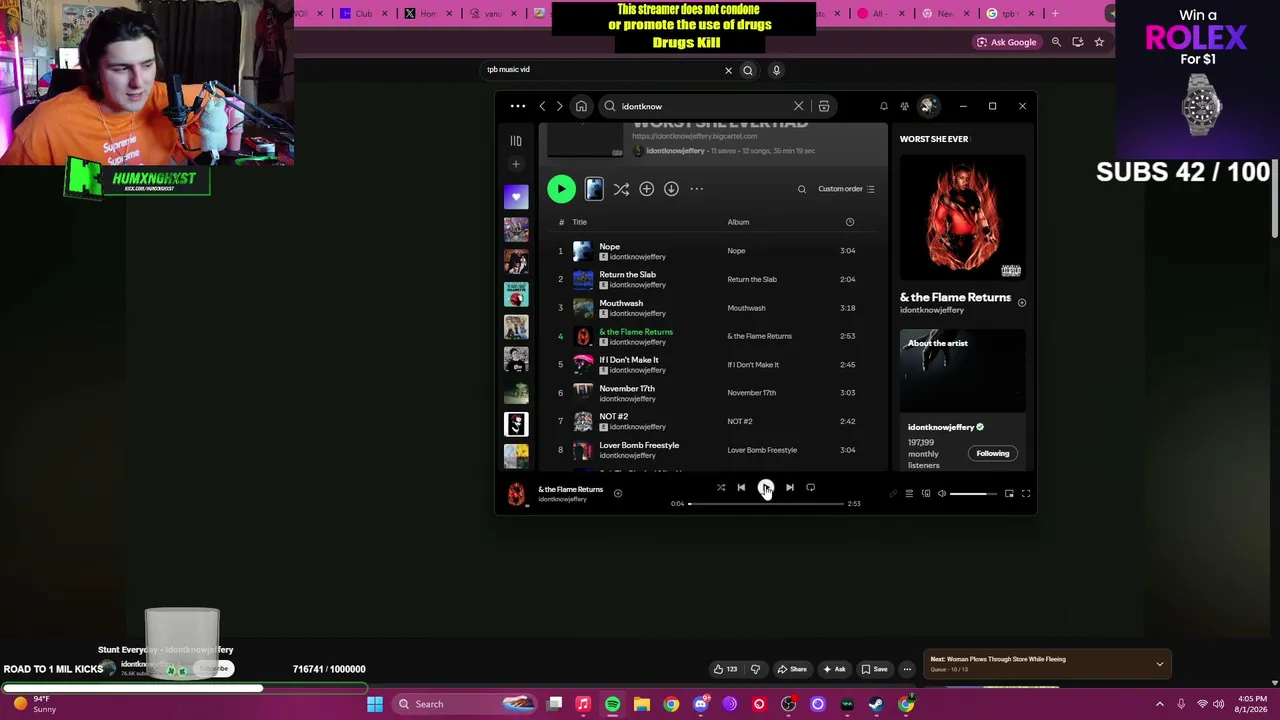Open the Custom order sort dropdown

click(x=846, y=189)
